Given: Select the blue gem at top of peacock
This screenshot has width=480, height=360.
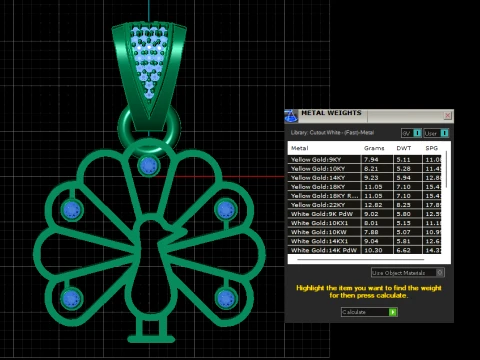Looking at the screenshot, I should pos(149,165).
